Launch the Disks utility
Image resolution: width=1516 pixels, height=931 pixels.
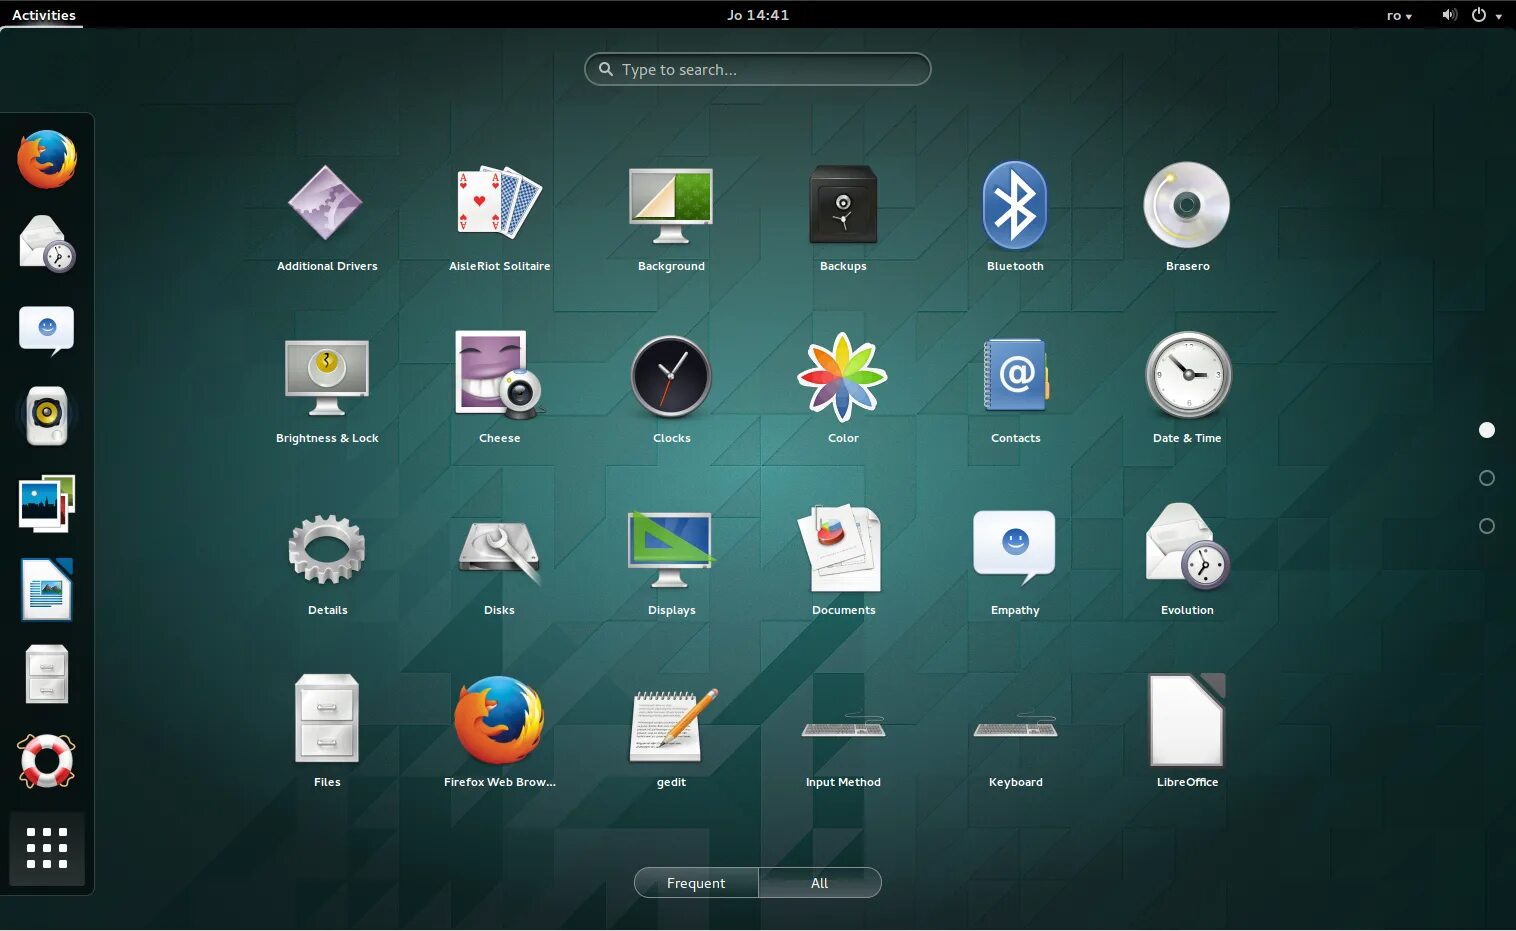tap(499, 547)
